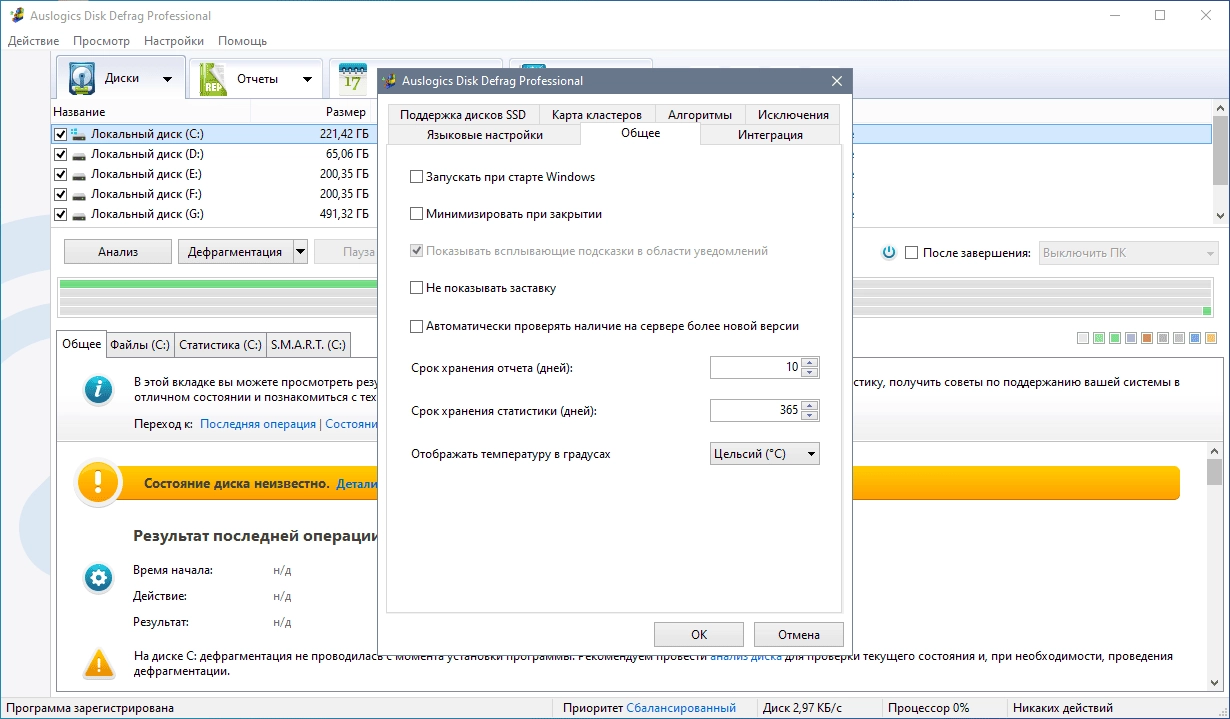1230x719 pixels.
Task: Open the Помощь menu
Action: [242, 41]
